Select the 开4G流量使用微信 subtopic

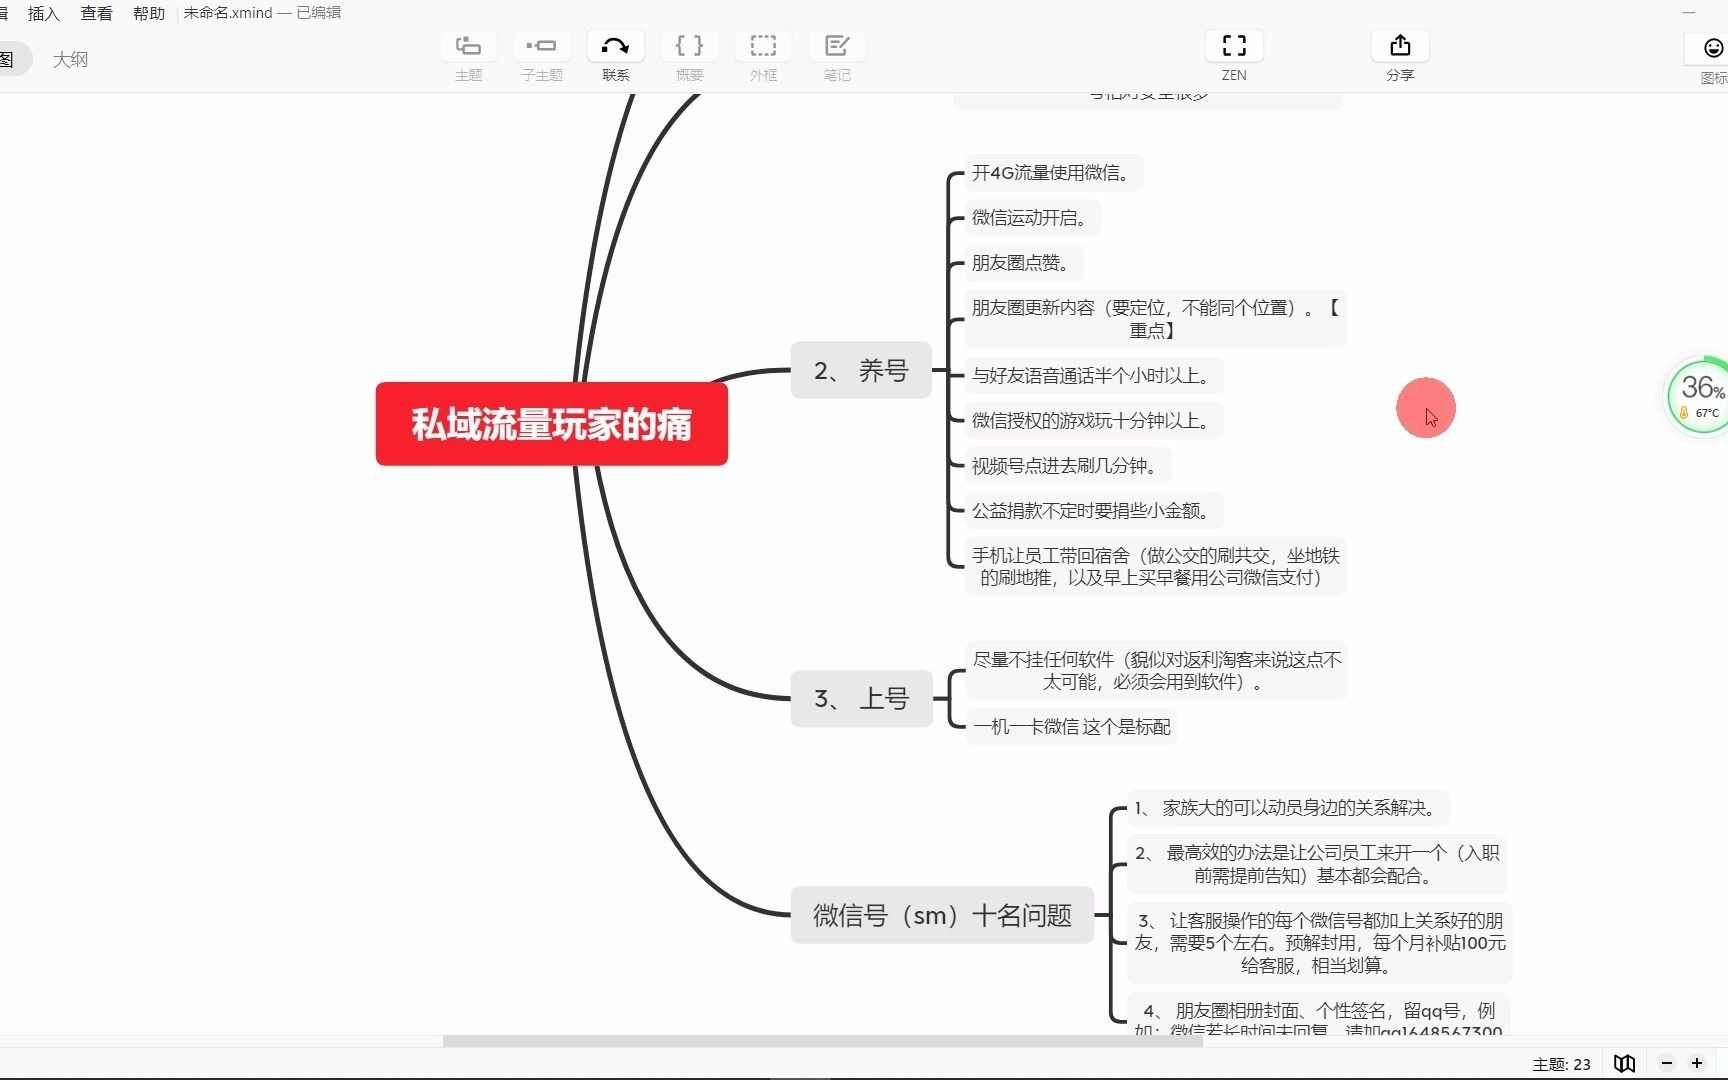coord(1054,173)
